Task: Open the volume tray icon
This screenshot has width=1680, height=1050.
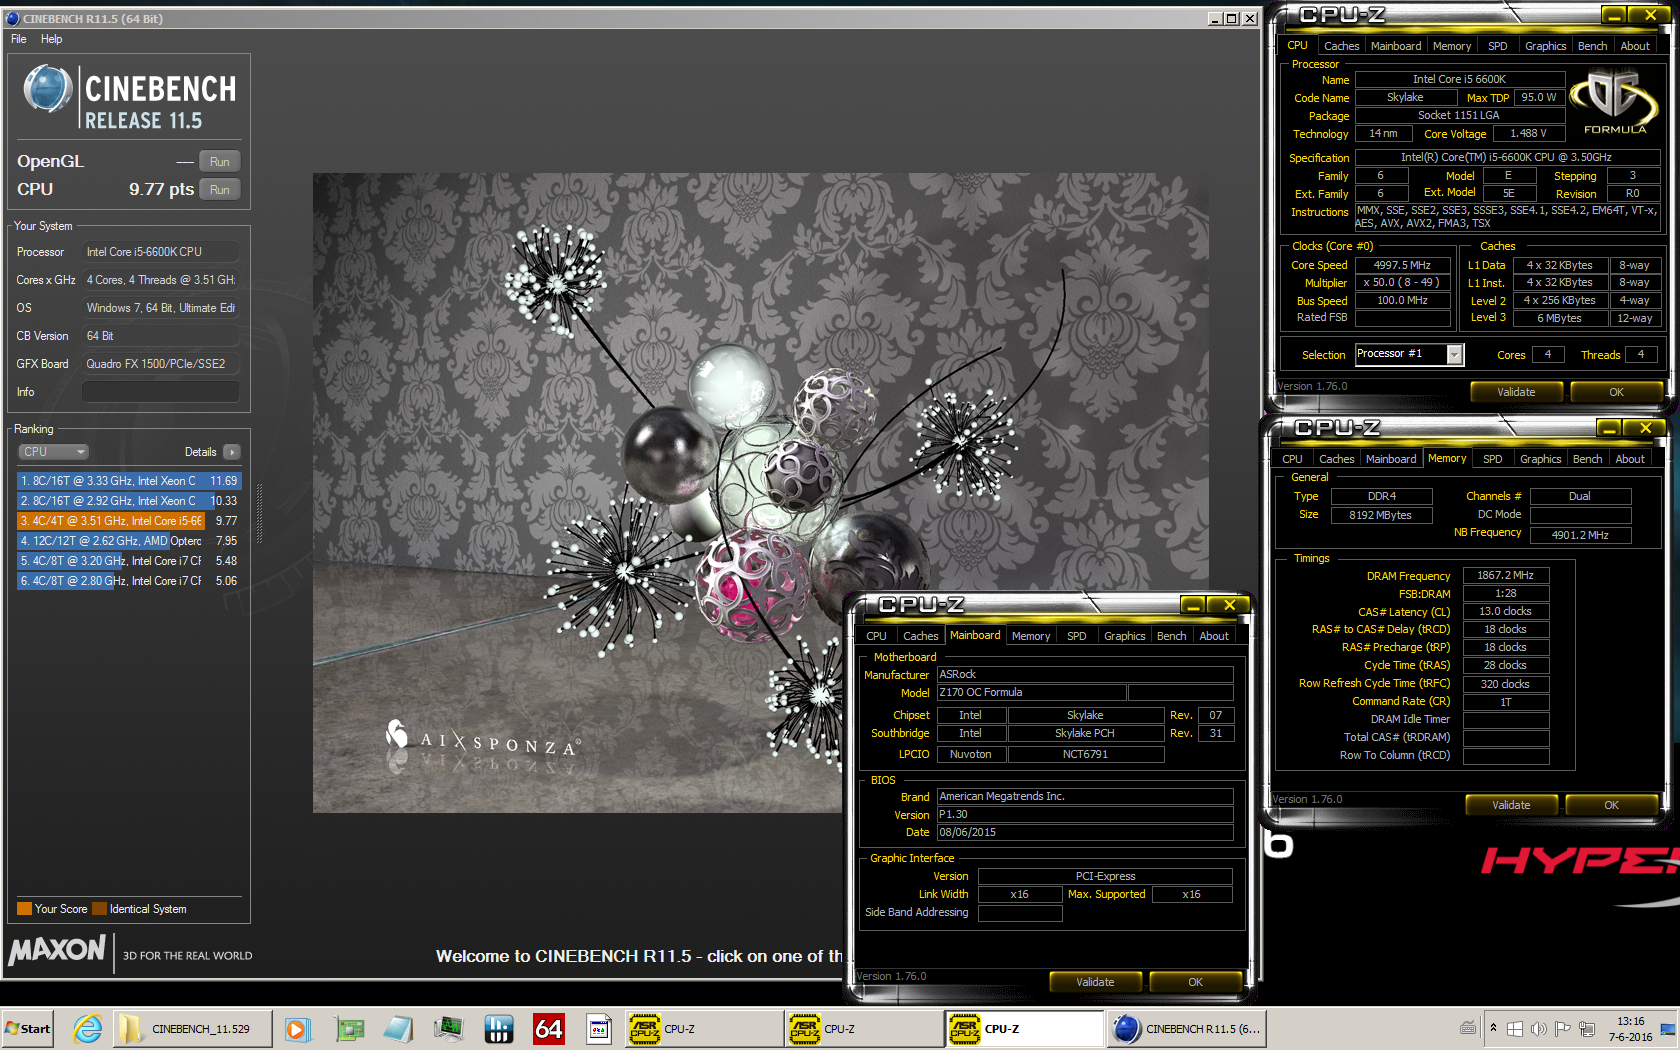Action: point(1538,1028)
